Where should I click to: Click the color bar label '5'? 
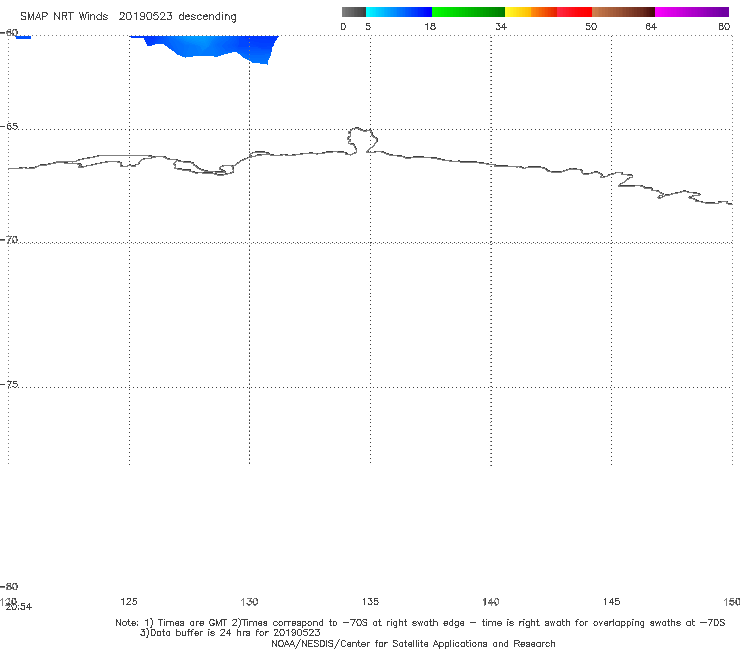368,26
